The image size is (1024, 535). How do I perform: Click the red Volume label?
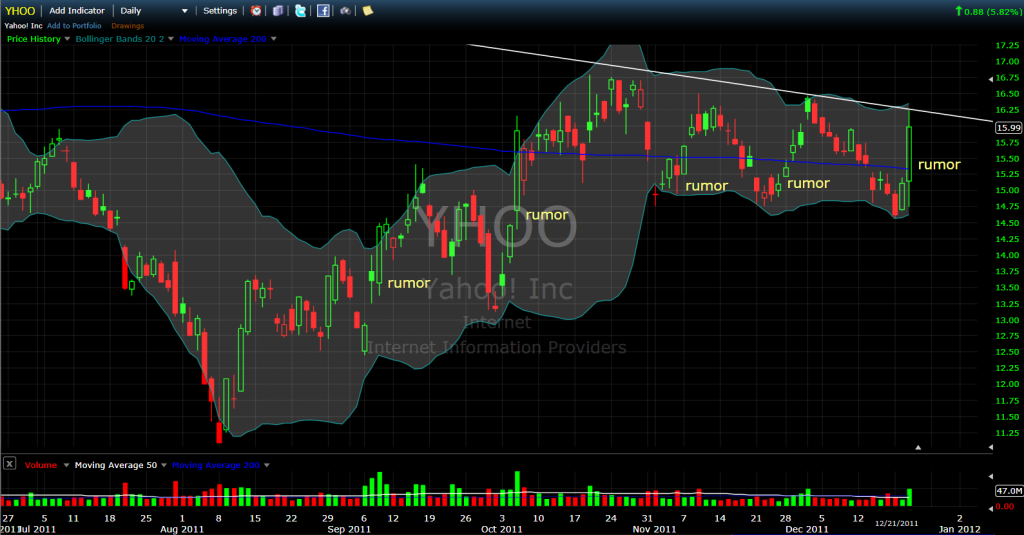[x=40, y=465]
